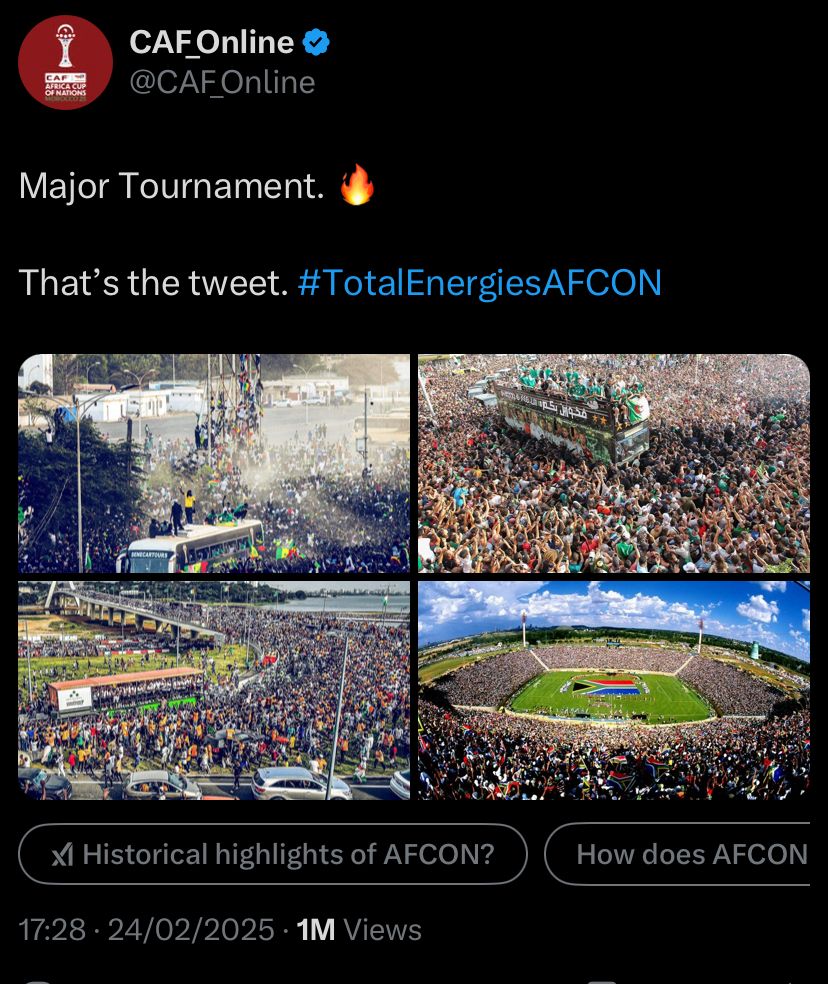The width and height of the screenshot is (828, 984).
Task: Click the 24/02/2025 post date
Action: coord(190,930)
